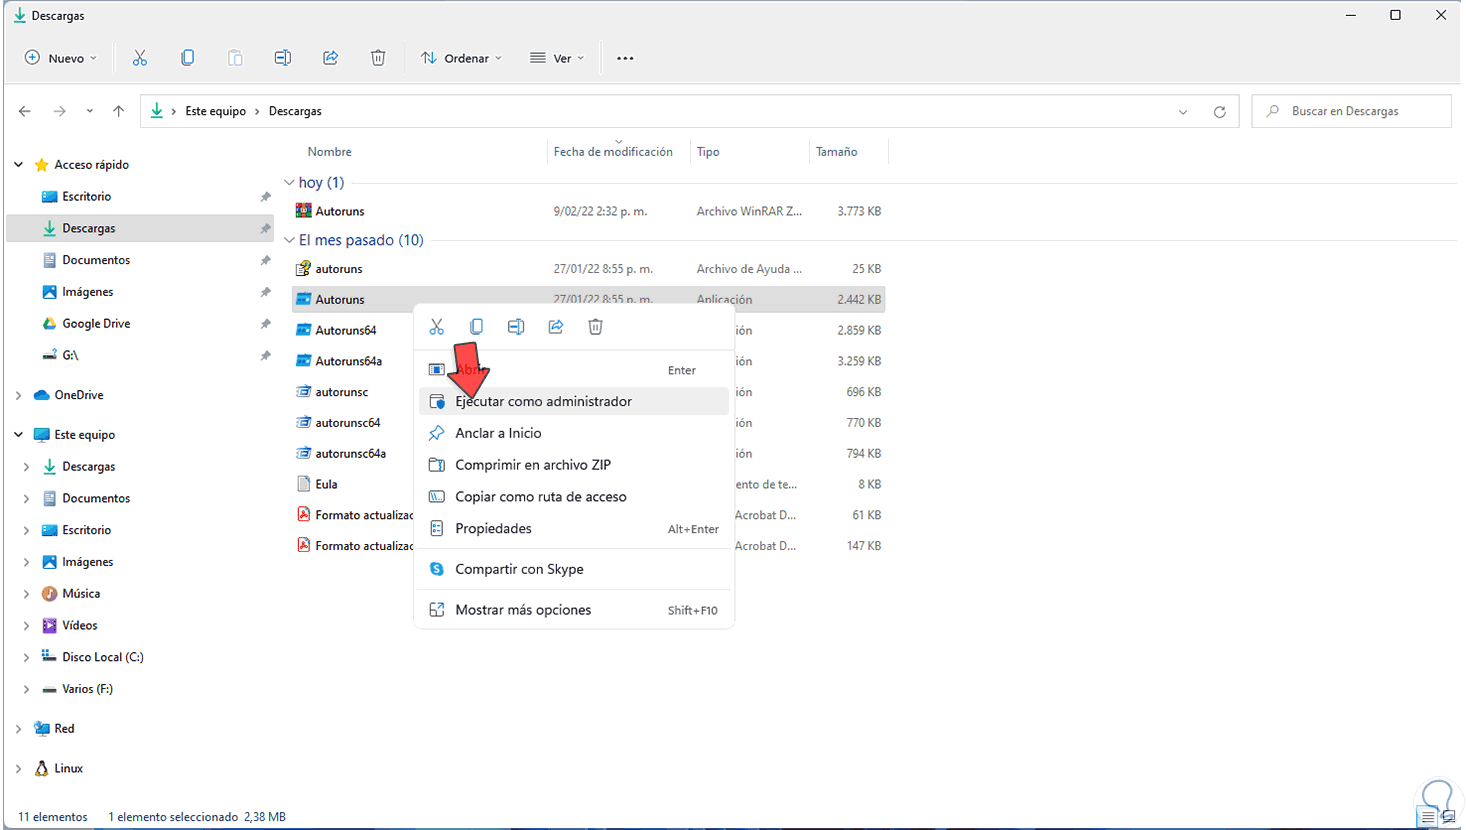Screen dimensions: 1466x830
Task: Click 'Este equipo' in the address bar
Action: point(215,111)
